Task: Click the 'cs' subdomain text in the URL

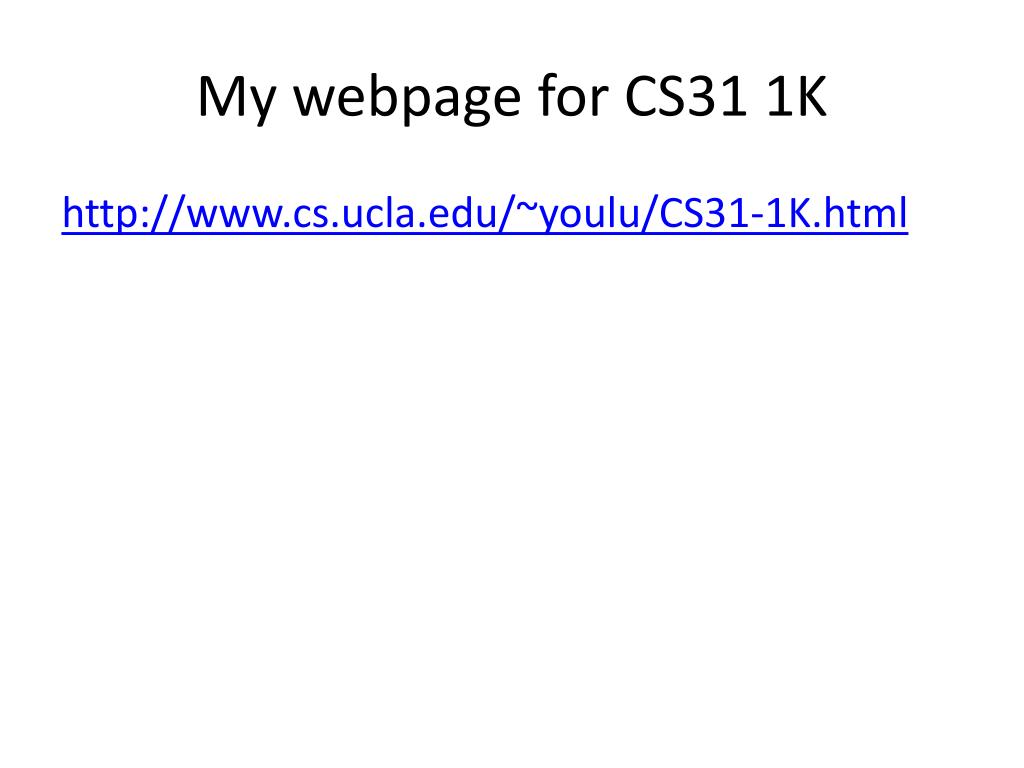Action: (310, 216)
